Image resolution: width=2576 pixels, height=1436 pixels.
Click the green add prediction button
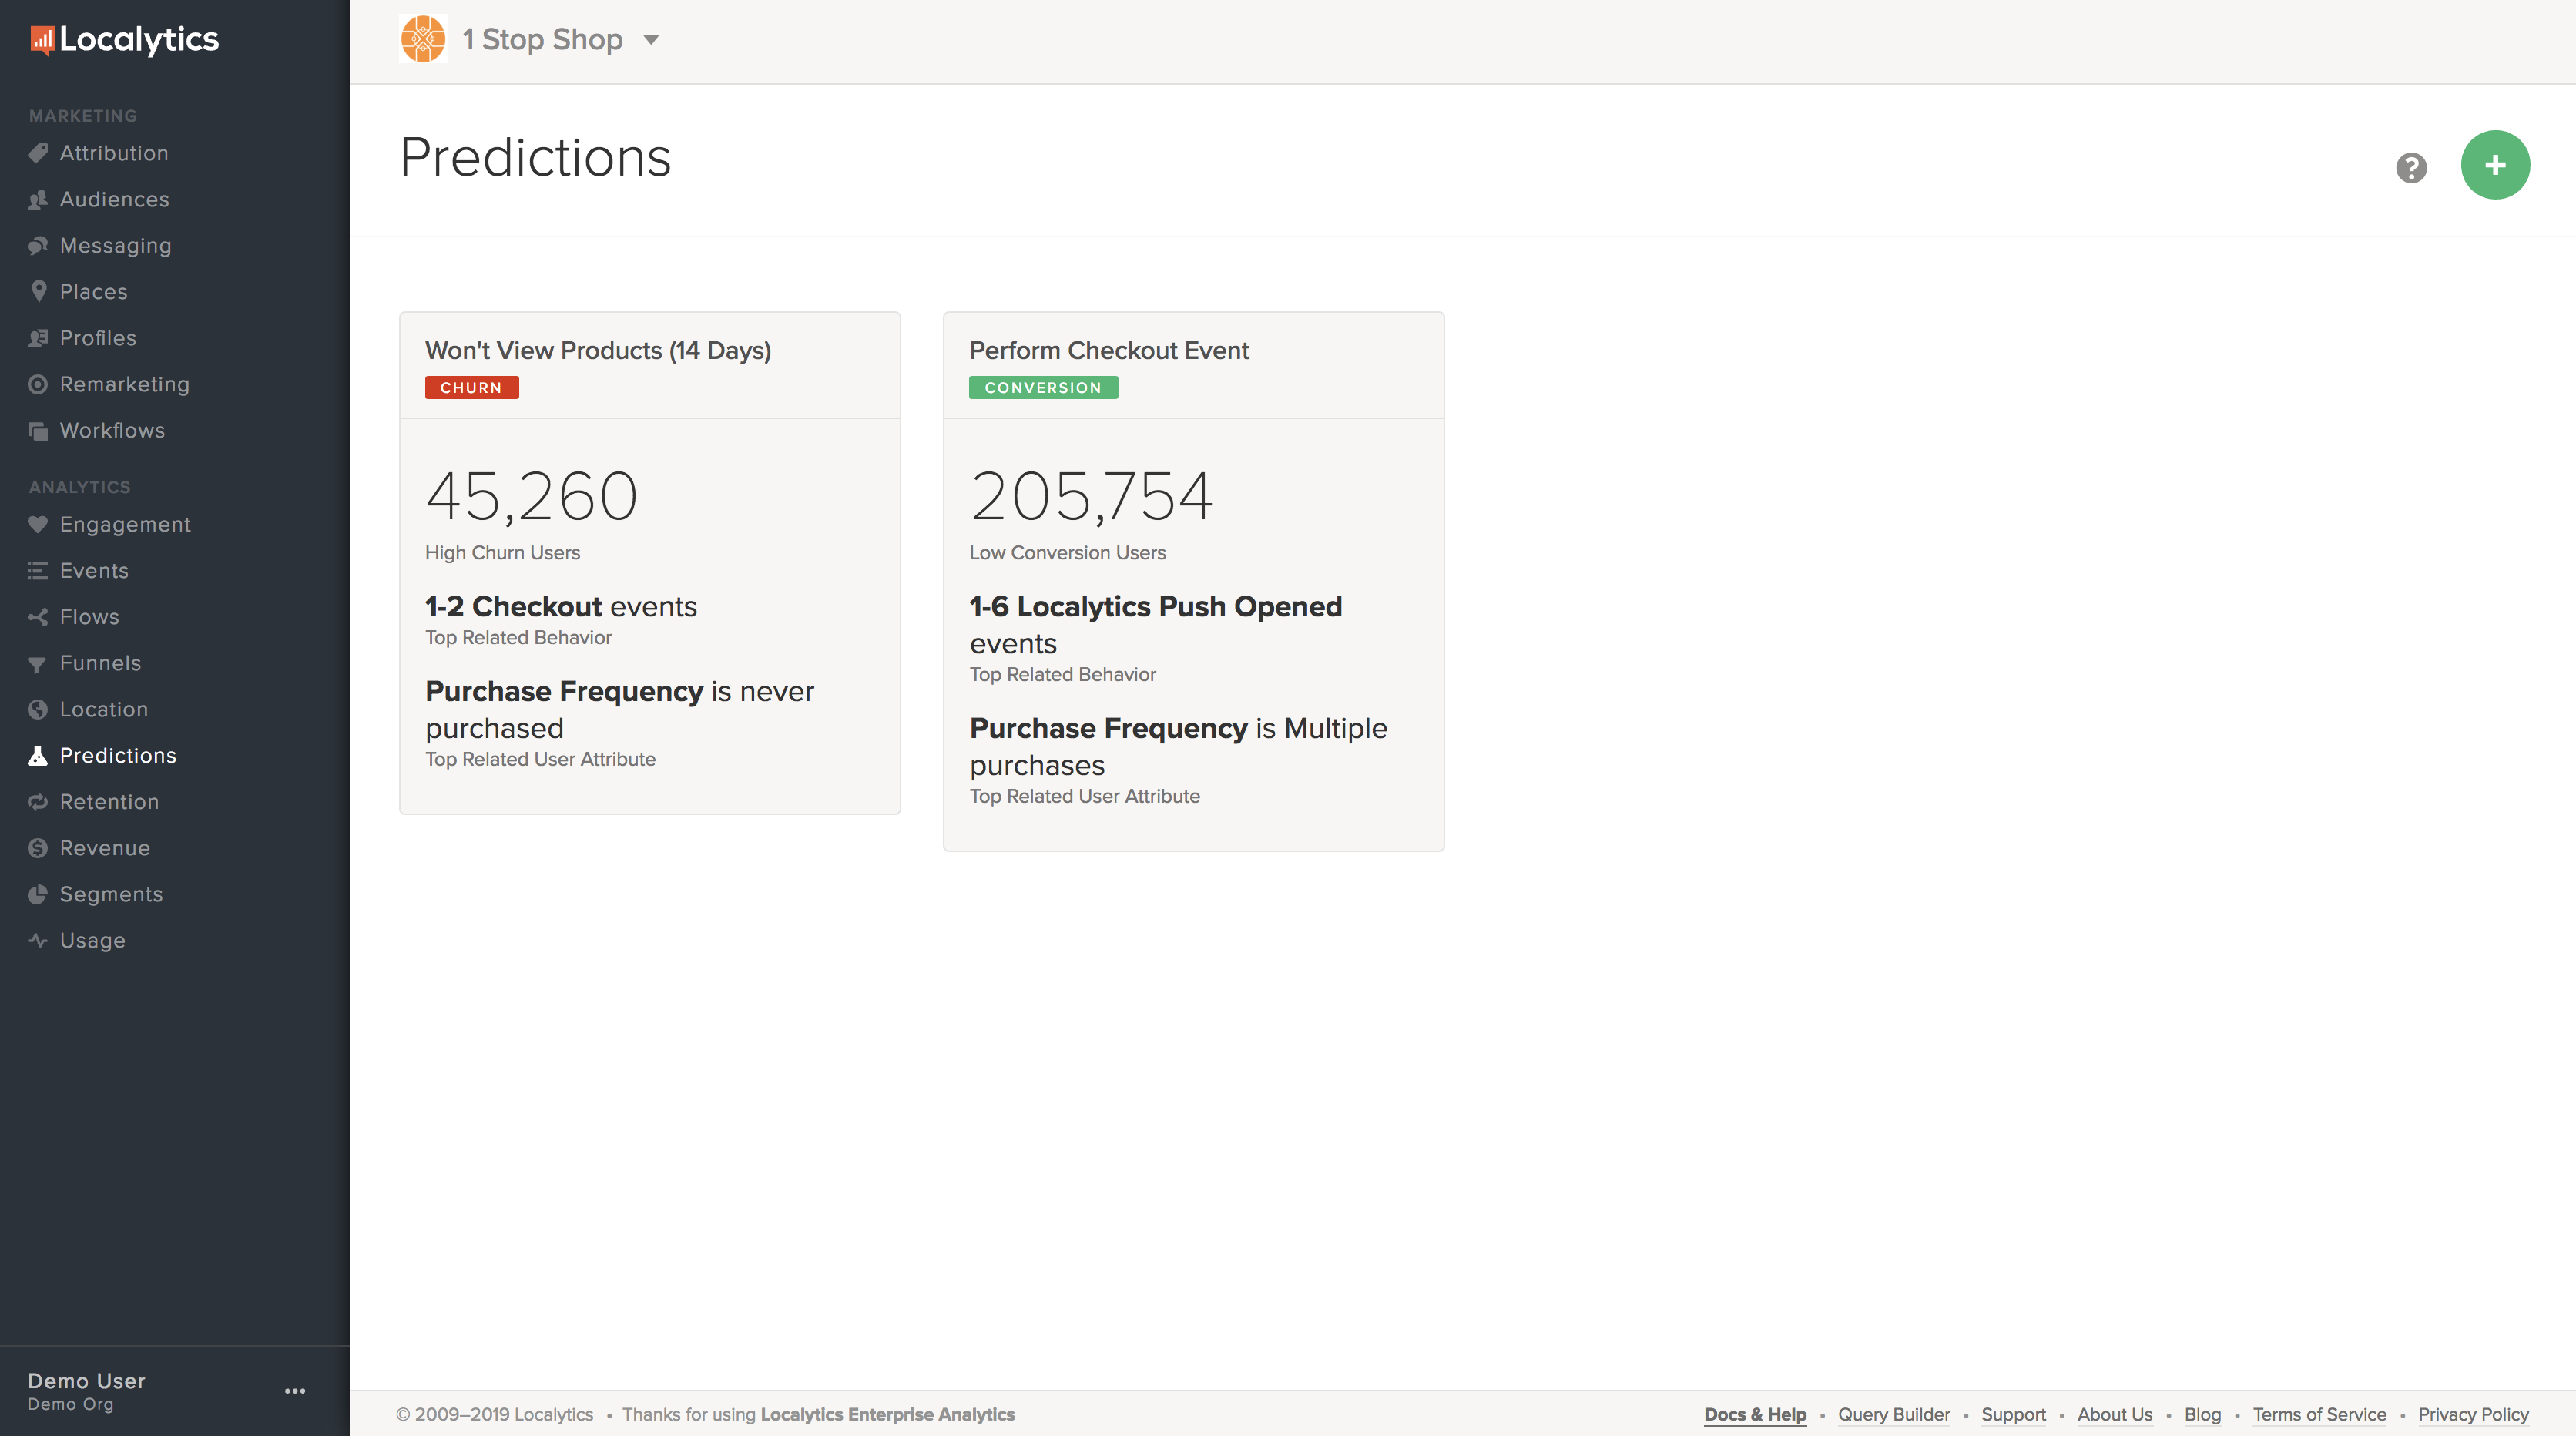(2494, 165)
